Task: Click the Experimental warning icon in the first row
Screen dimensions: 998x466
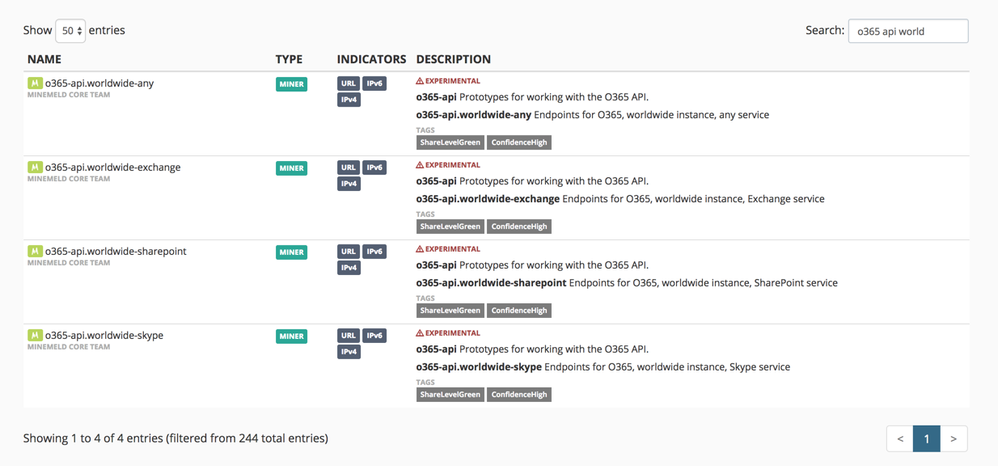Action: tap(420, 81)
